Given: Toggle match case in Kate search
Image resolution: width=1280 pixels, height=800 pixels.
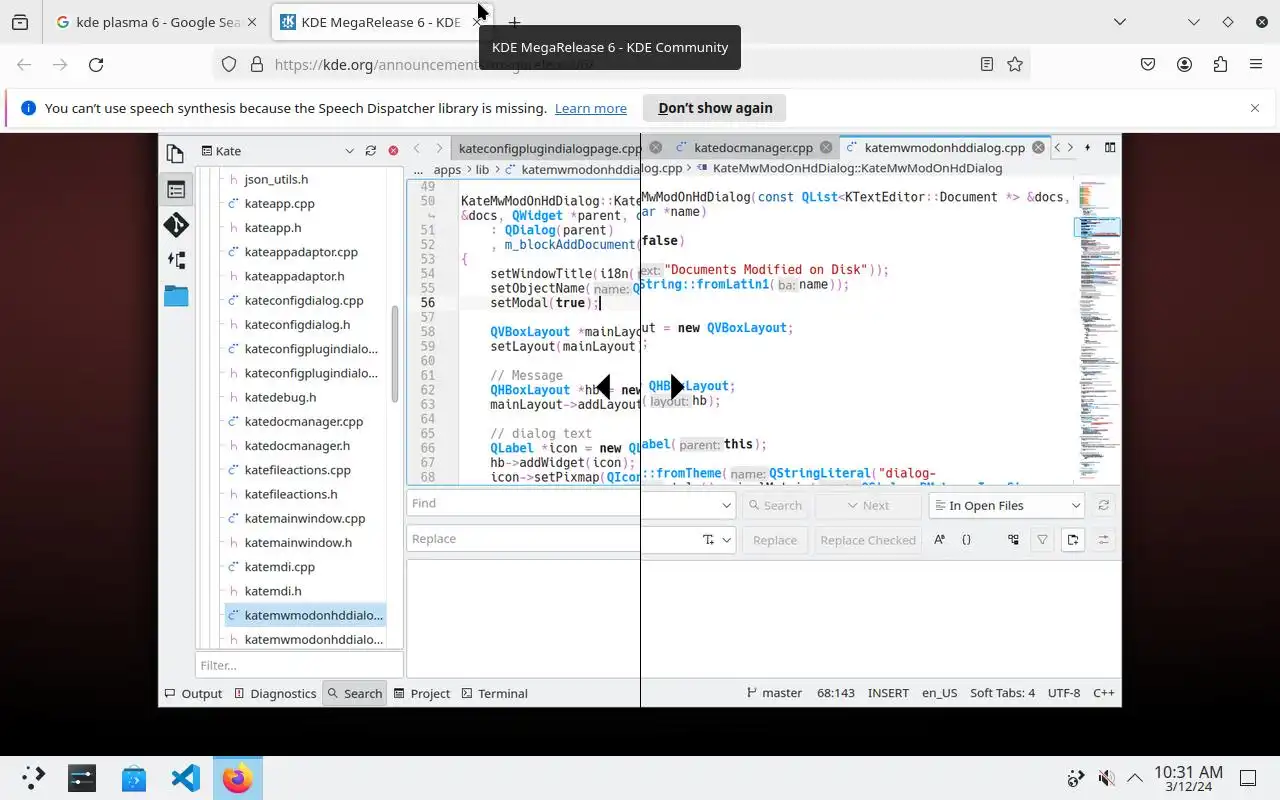Looking at the screenshot, I should pos(939,540).
